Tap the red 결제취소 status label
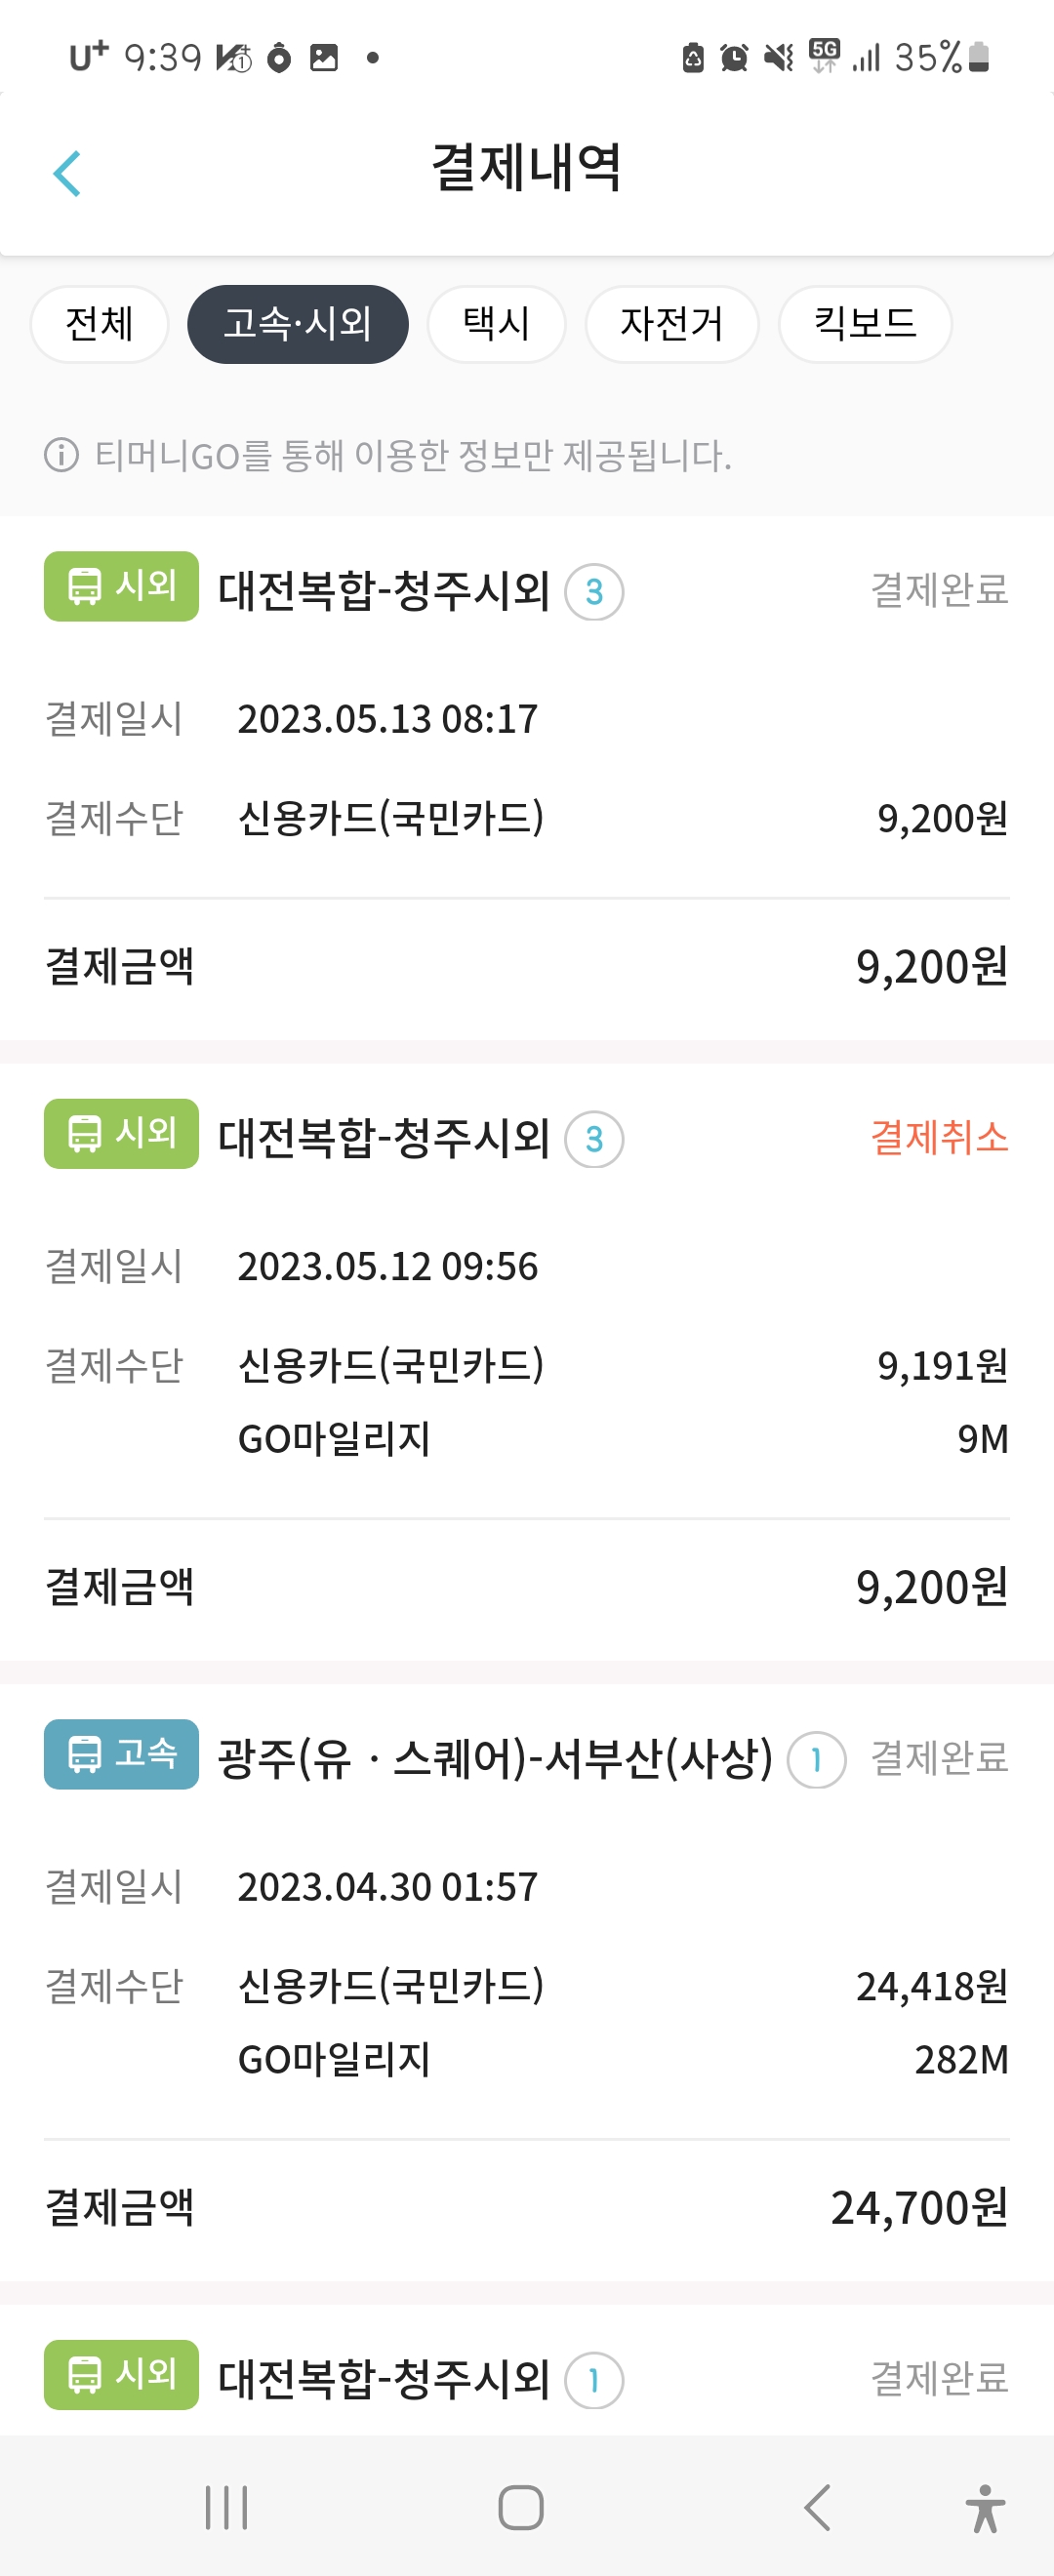 click(938, 1137)
